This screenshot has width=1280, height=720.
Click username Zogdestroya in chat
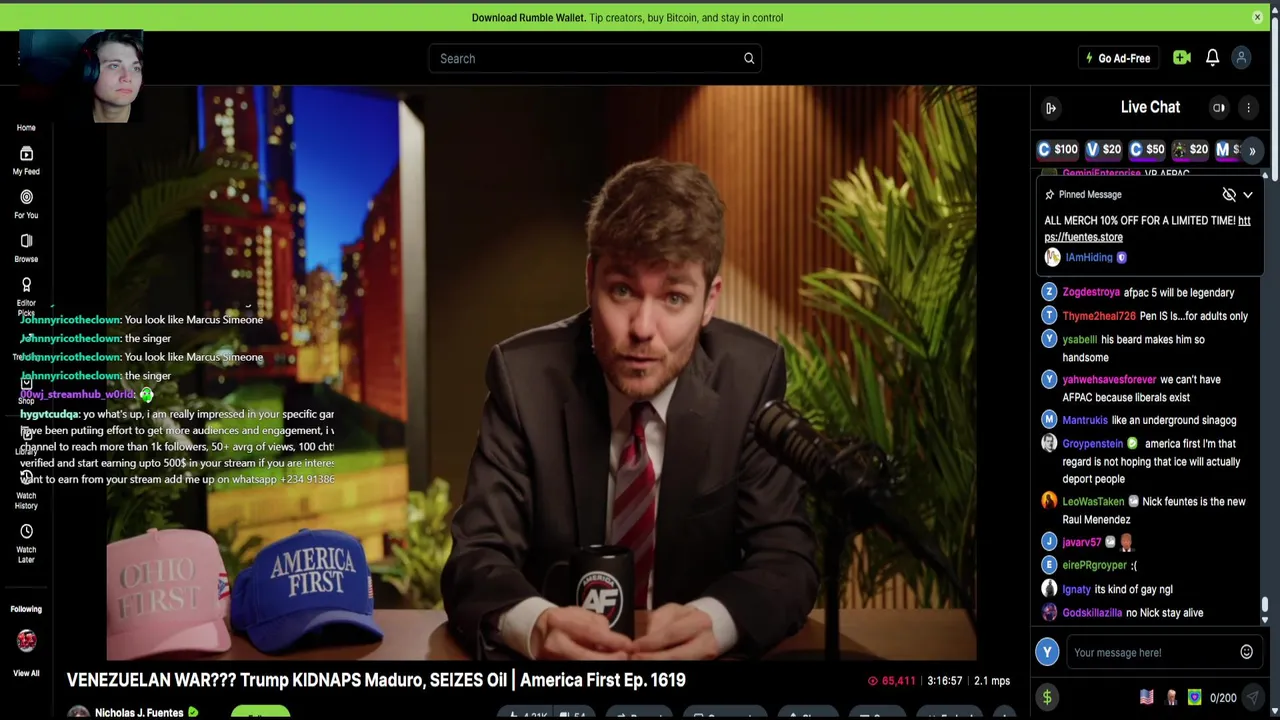point(1091,293)
